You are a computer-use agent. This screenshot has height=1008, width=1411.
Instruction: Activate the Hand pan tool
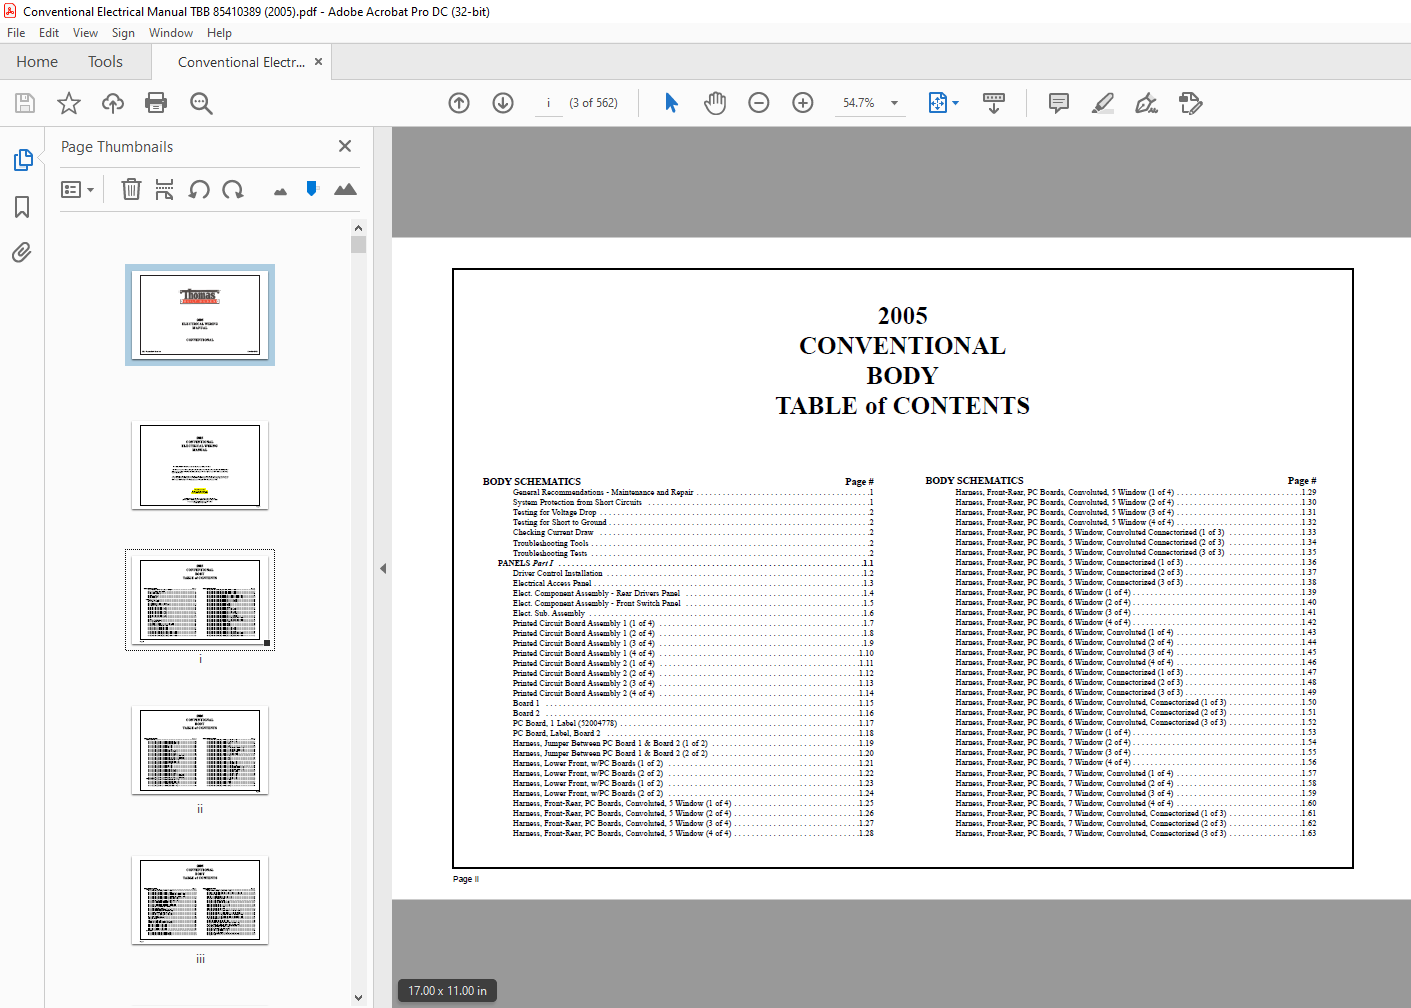(x=715, y=103)
